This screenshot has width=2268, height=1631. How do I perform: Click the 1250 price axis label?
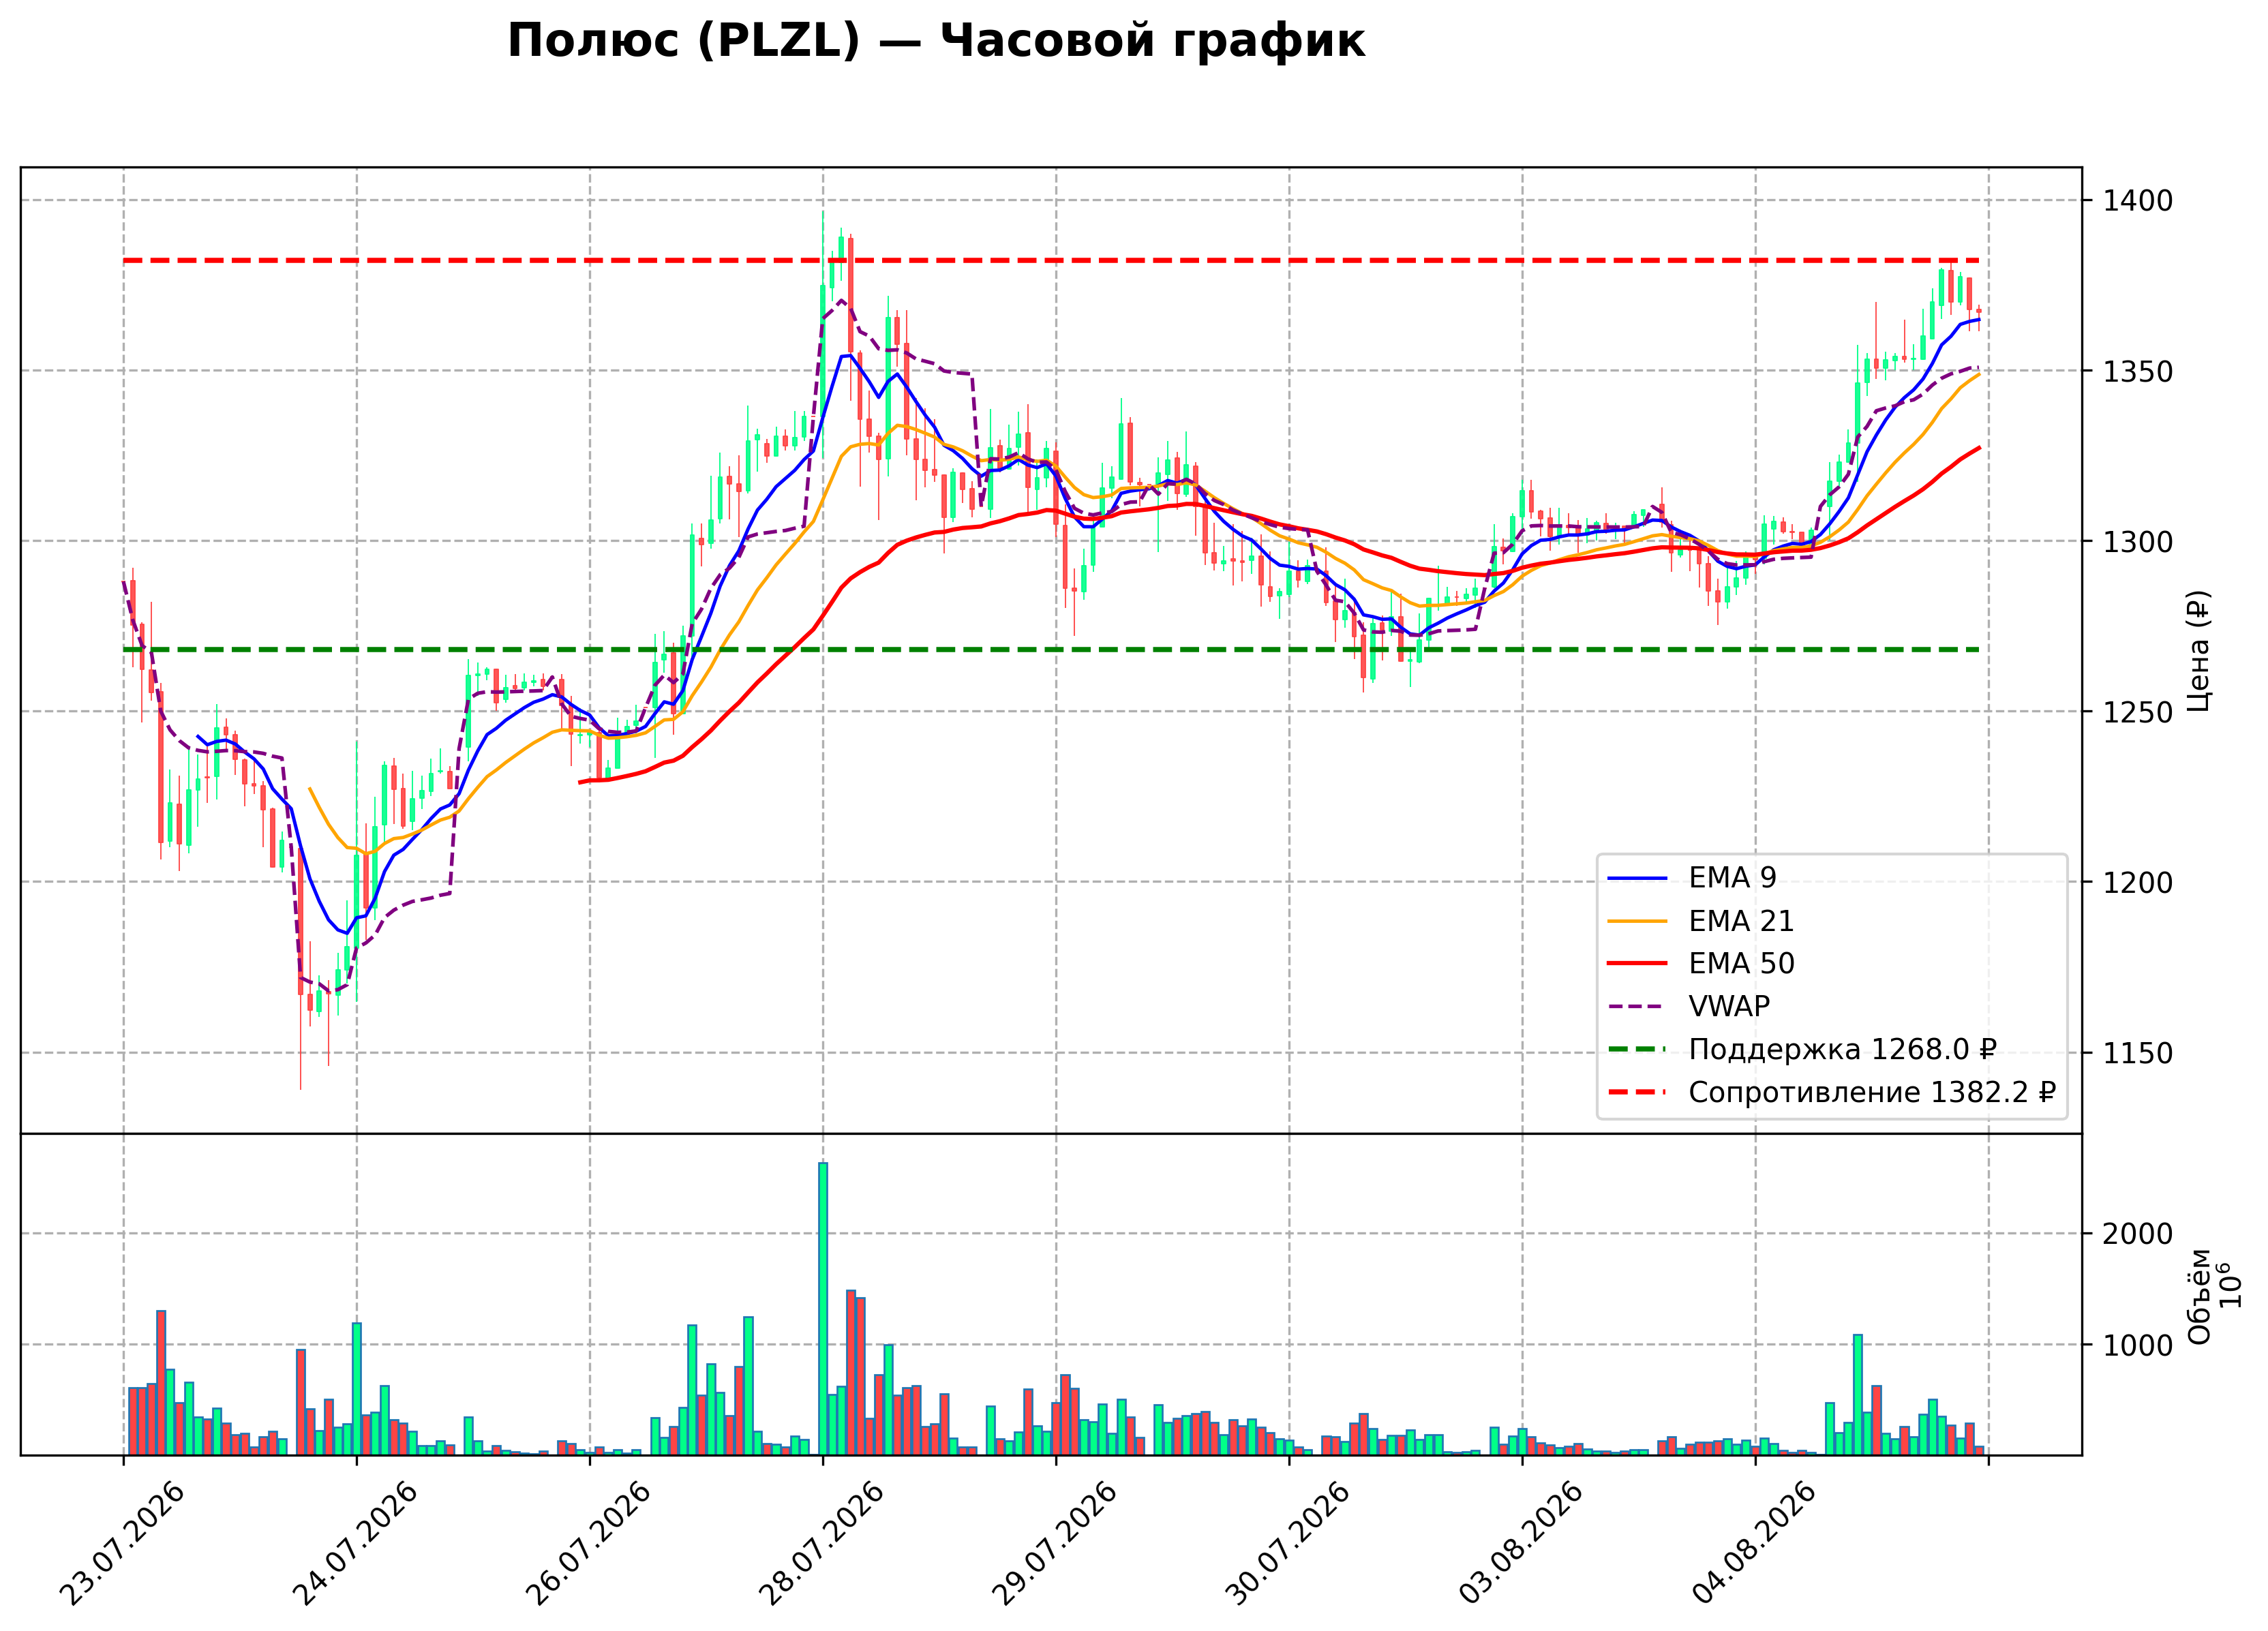(x=2137, y=712)
